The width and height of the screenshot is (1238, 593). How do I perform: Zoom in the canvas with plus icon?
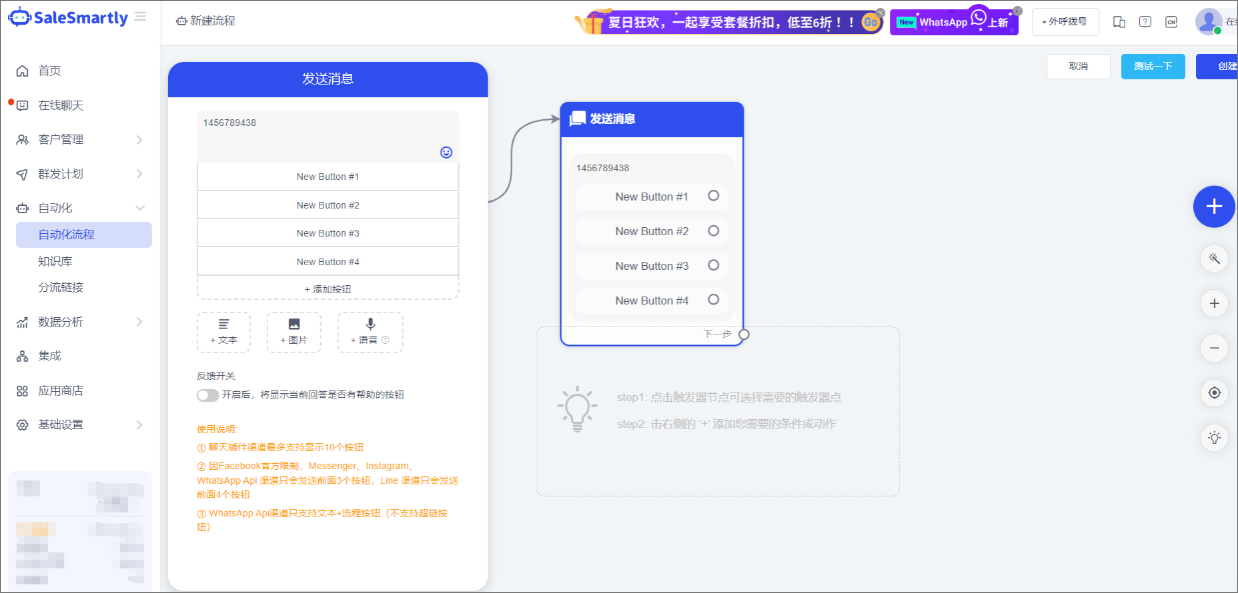1214,303
